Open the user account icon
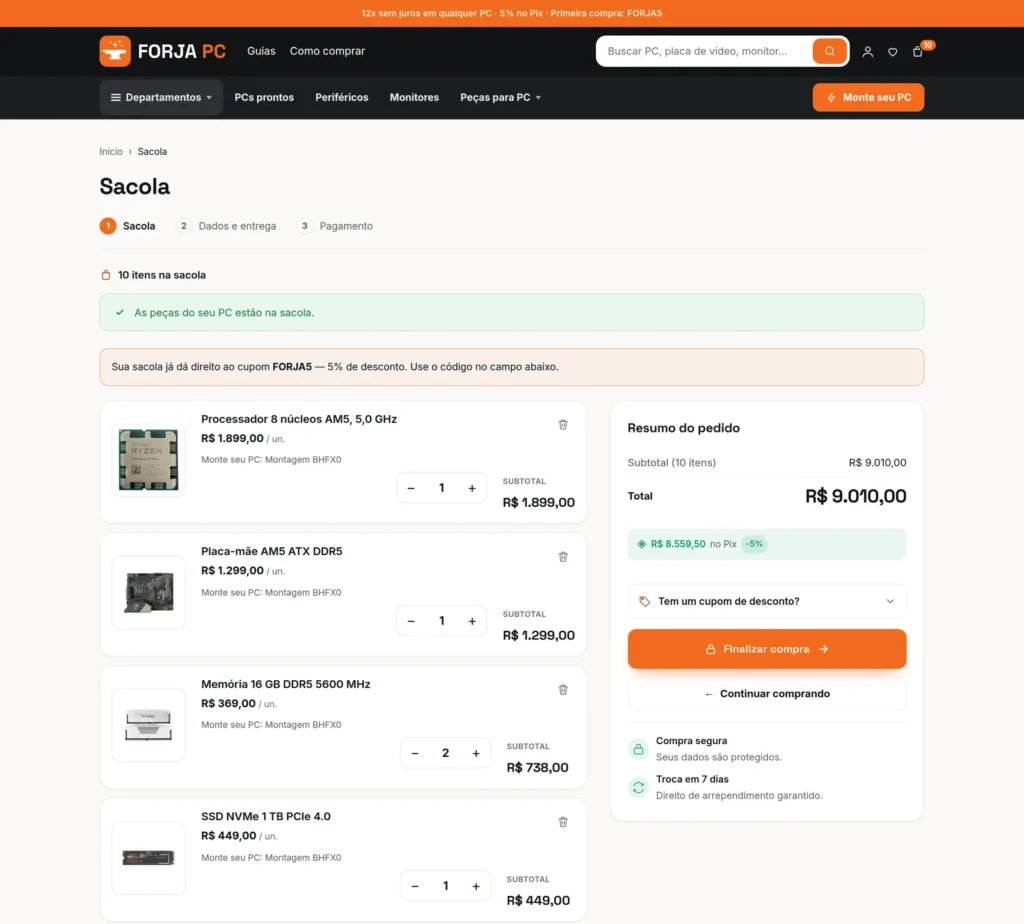Viewport: 1024px width, 924px height. point(867,52)
